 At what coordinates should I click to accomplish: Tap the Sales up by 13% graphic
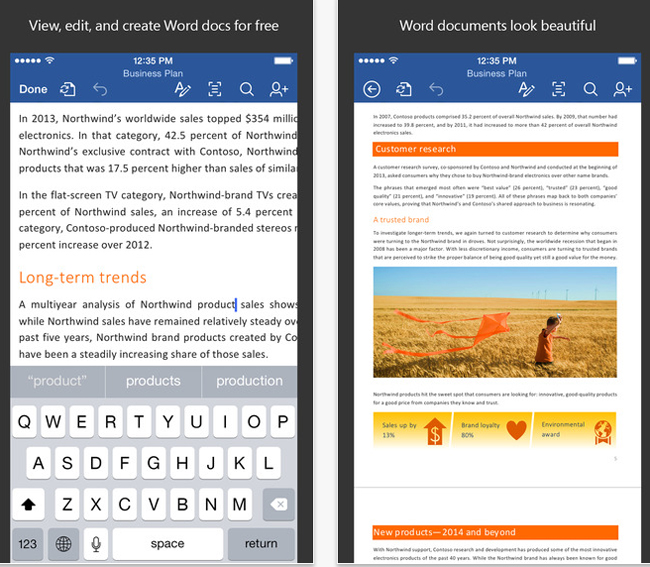(x=412, y=430)
